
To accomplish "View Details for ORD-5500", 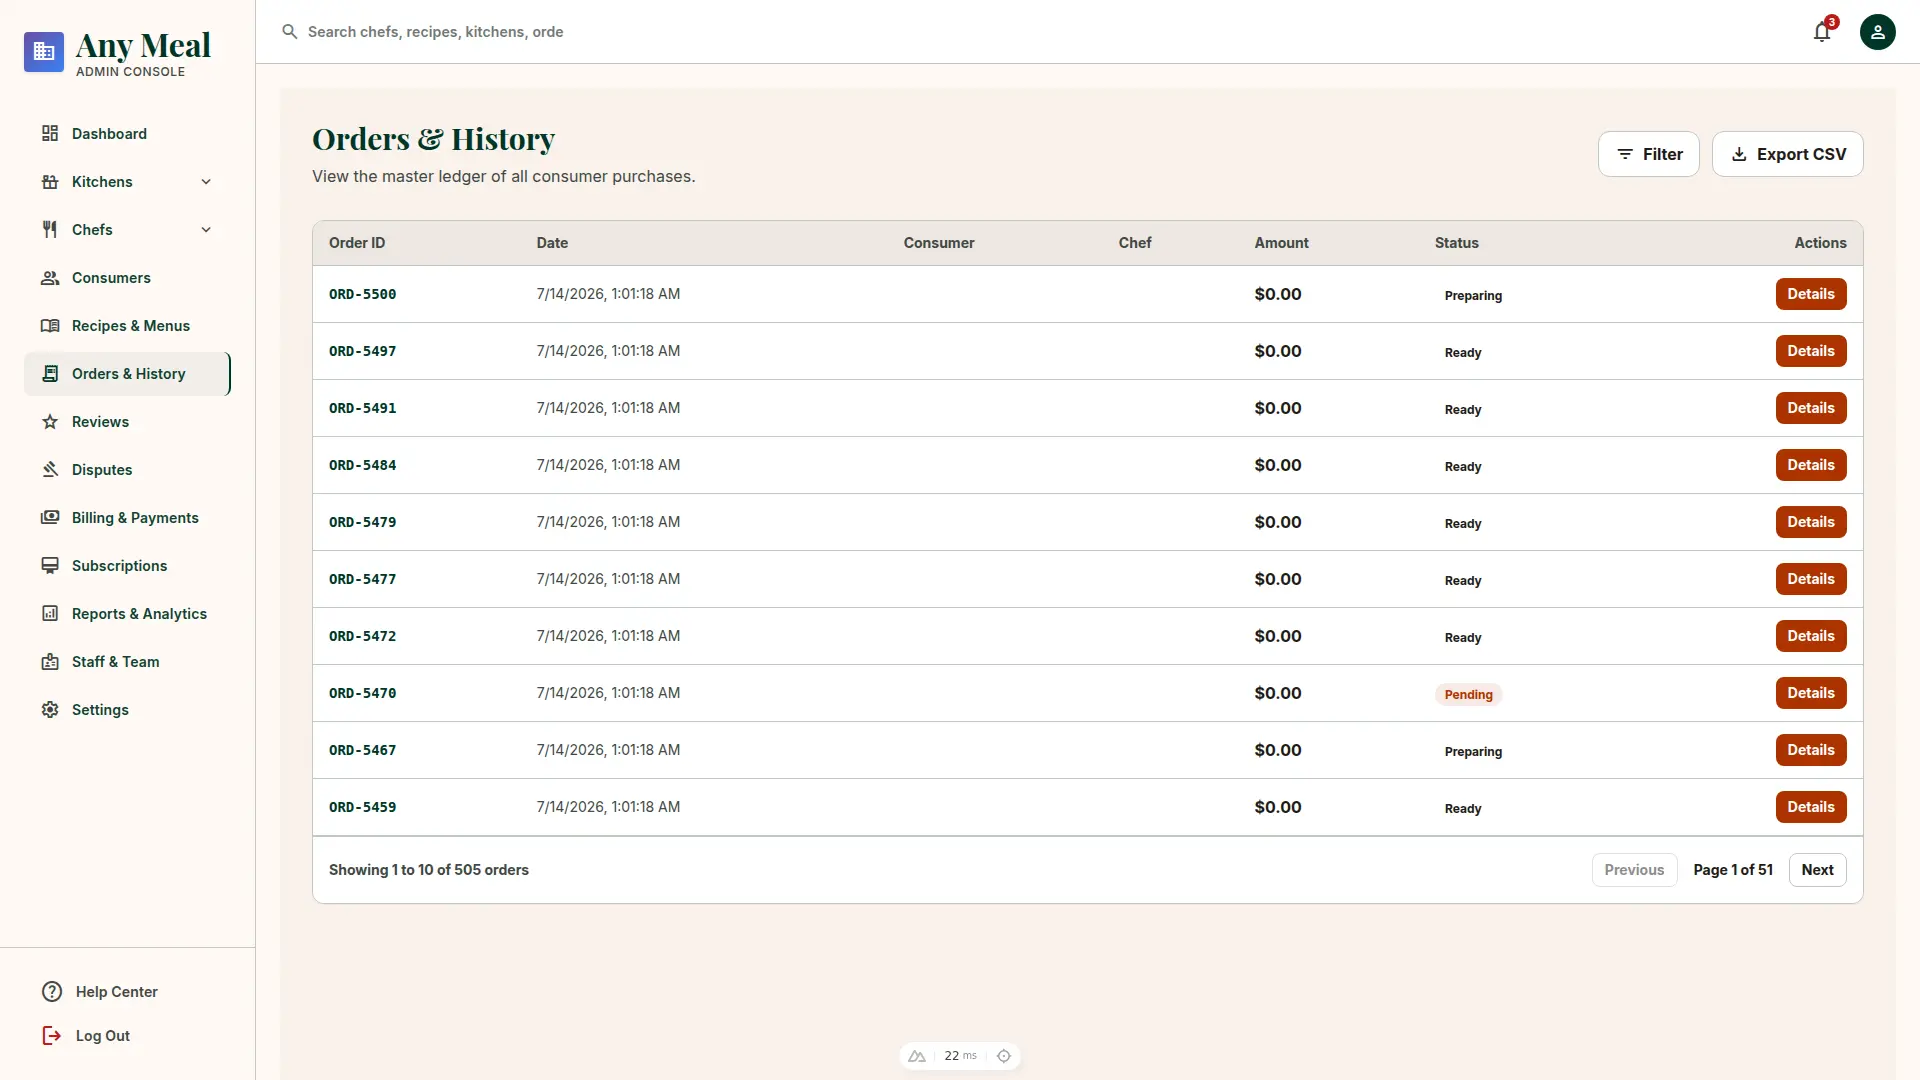I will click(1811, 294).
